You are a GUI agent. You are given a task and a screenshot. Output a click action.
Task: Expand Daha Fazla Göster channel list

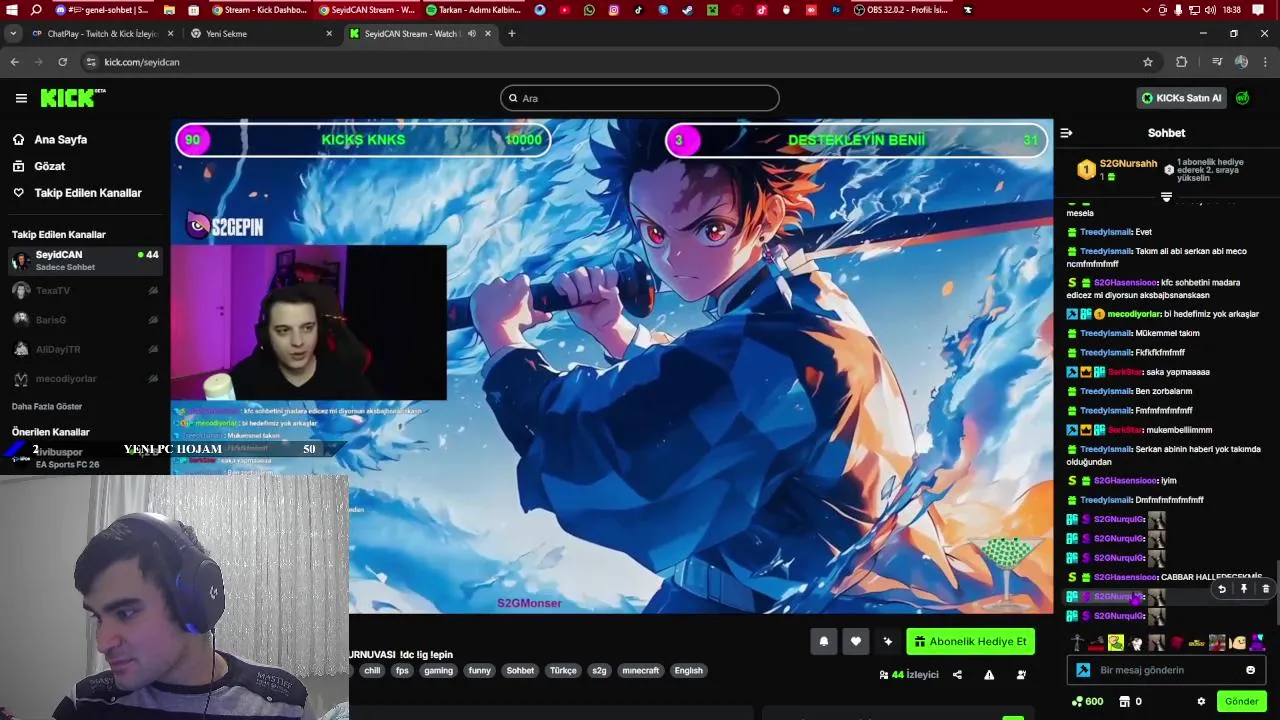click(x=47, y=407)
